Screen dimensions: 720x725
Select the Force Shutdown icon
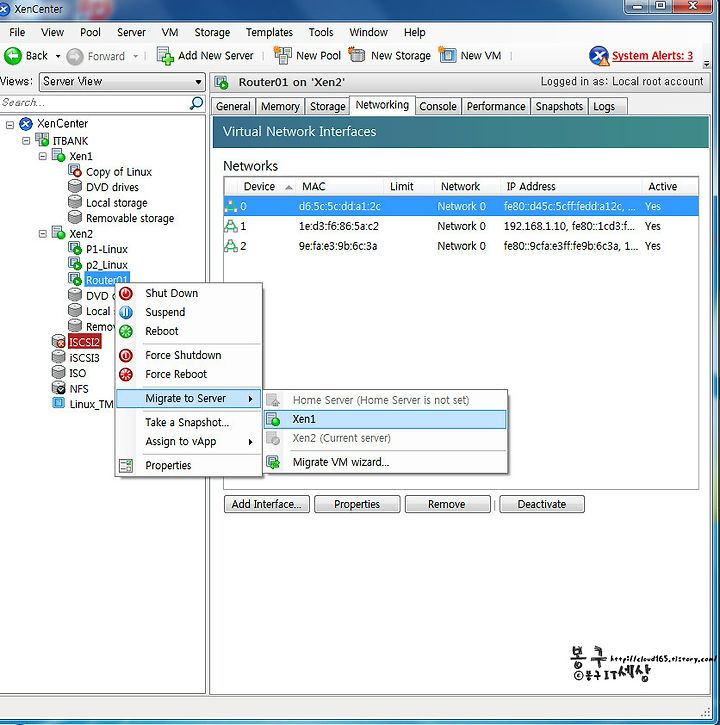coord(126,355)
